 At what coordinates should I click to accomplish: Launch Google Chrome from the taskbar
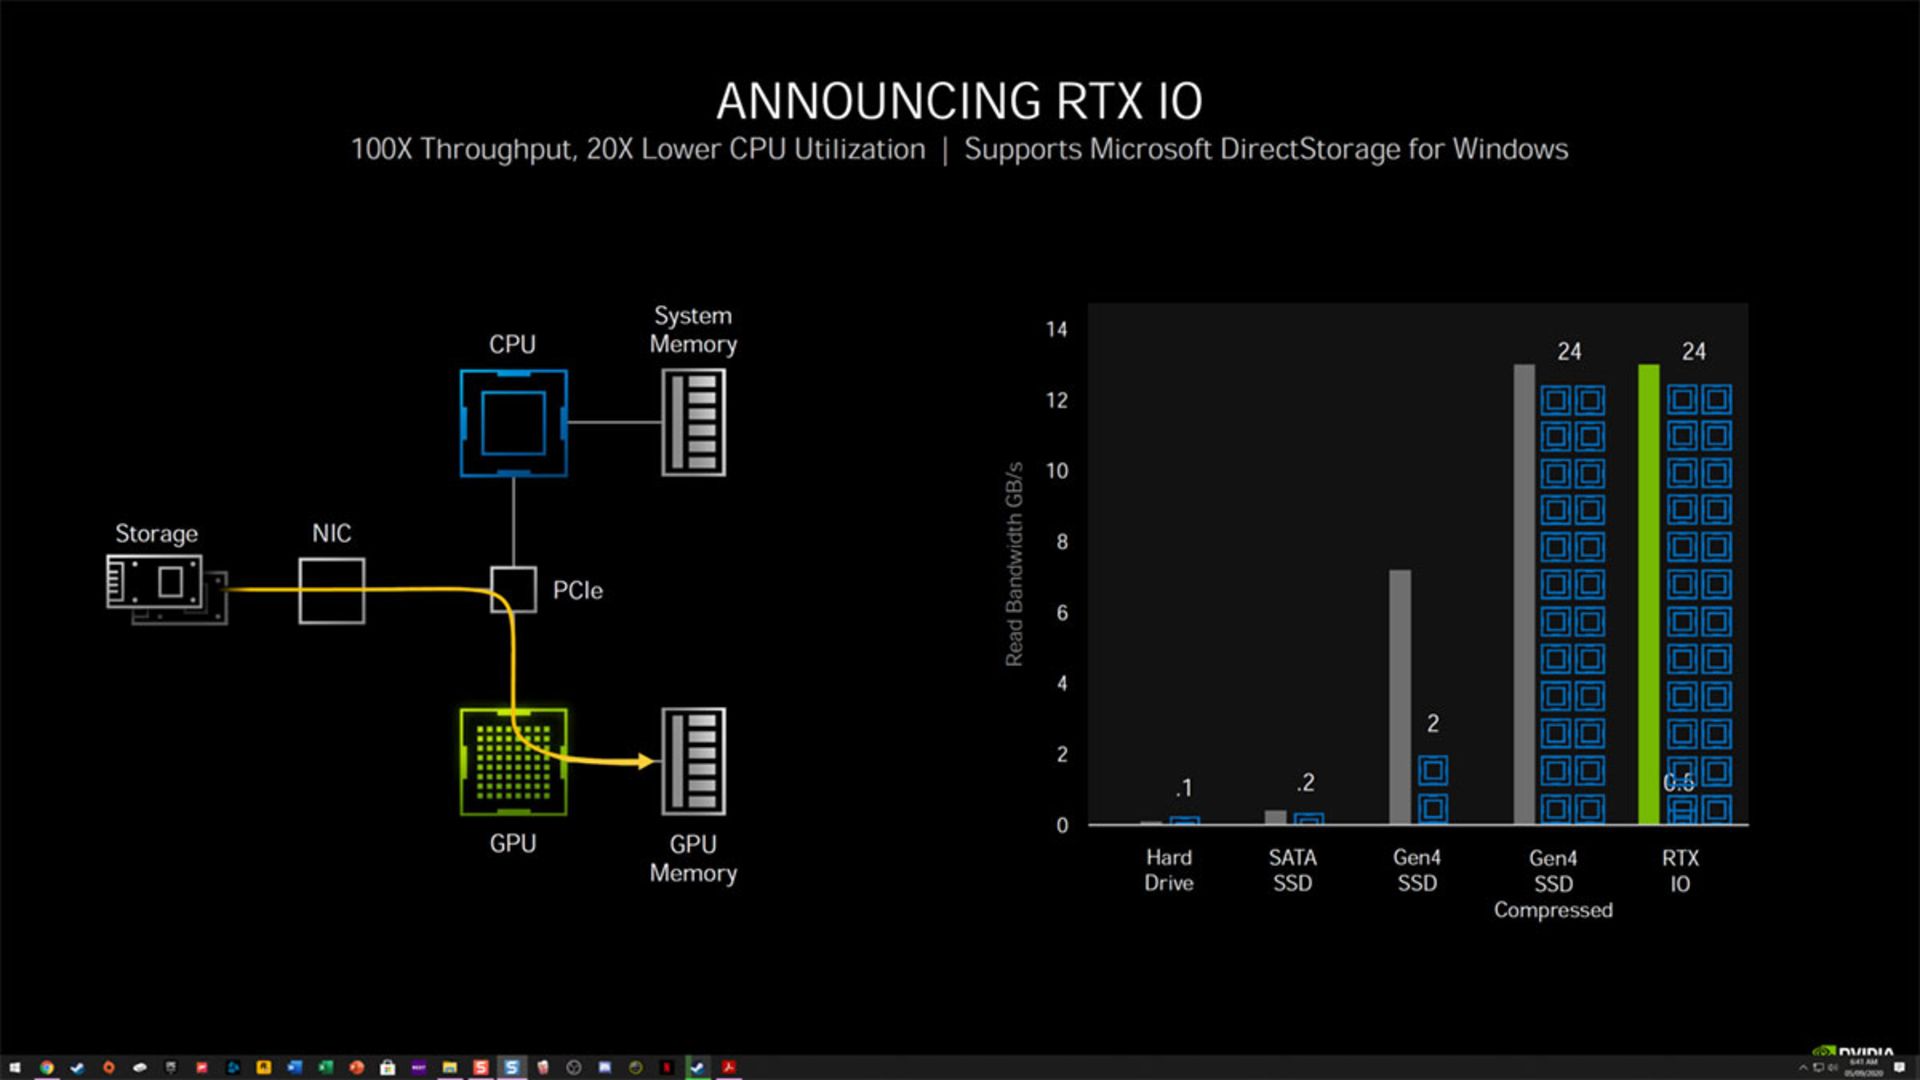point(47,1067)
